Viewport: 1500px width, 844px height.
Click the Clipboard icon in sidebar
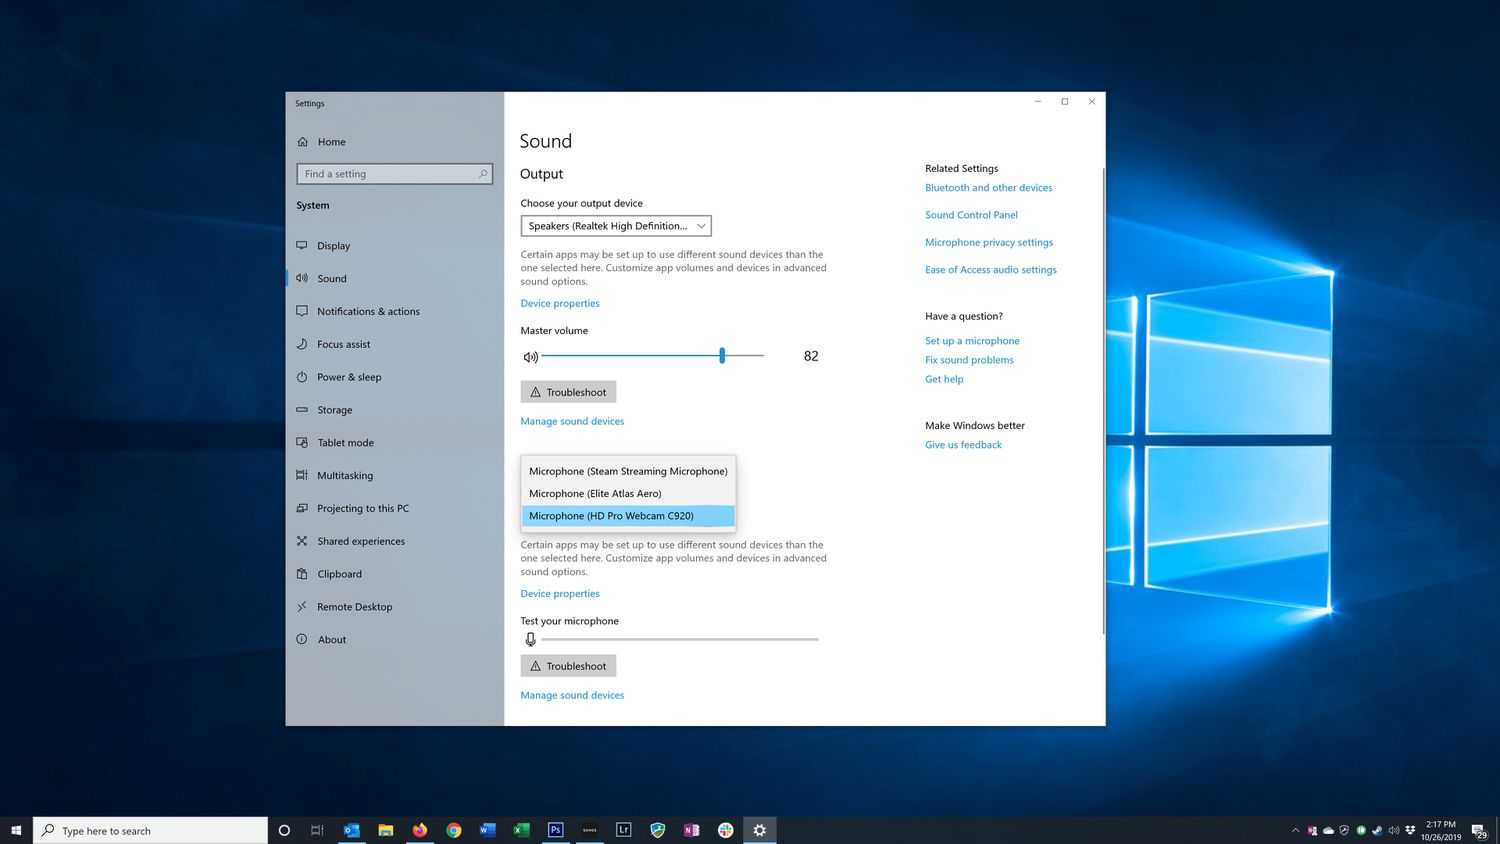tap(302, 574)
